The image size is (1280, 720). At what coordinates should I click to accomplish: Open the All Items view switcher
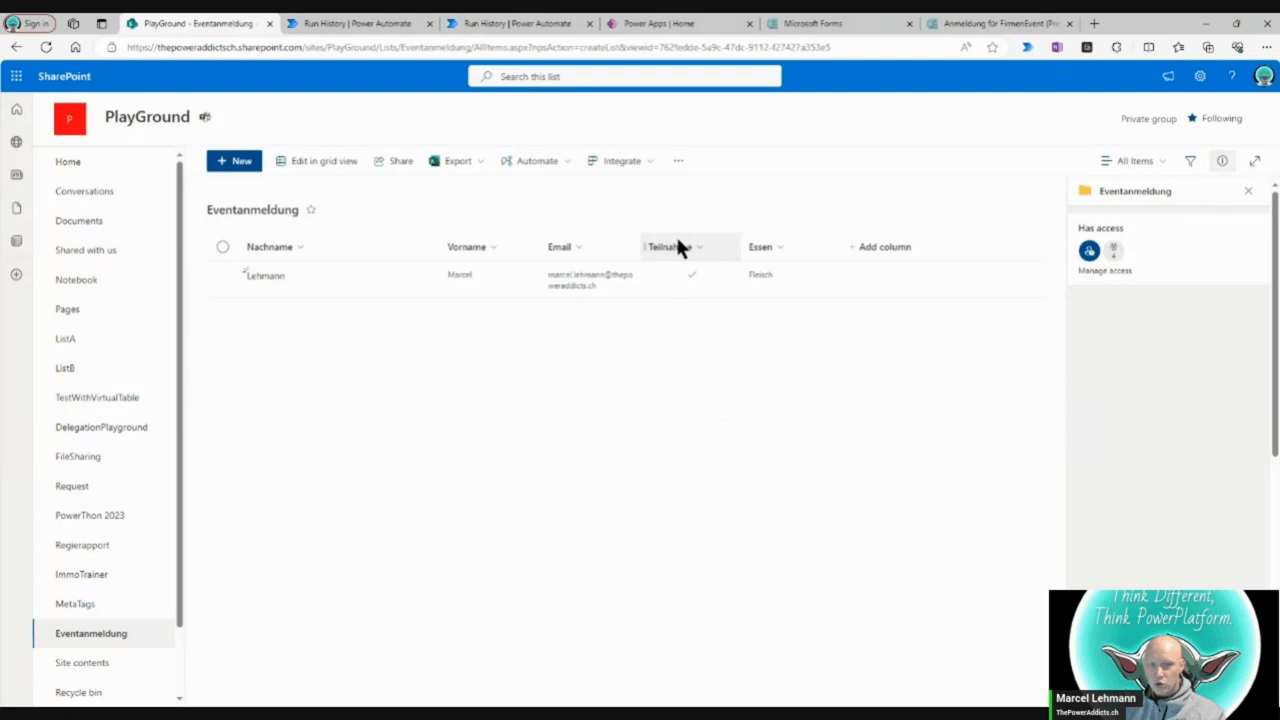pos(1132,161)
